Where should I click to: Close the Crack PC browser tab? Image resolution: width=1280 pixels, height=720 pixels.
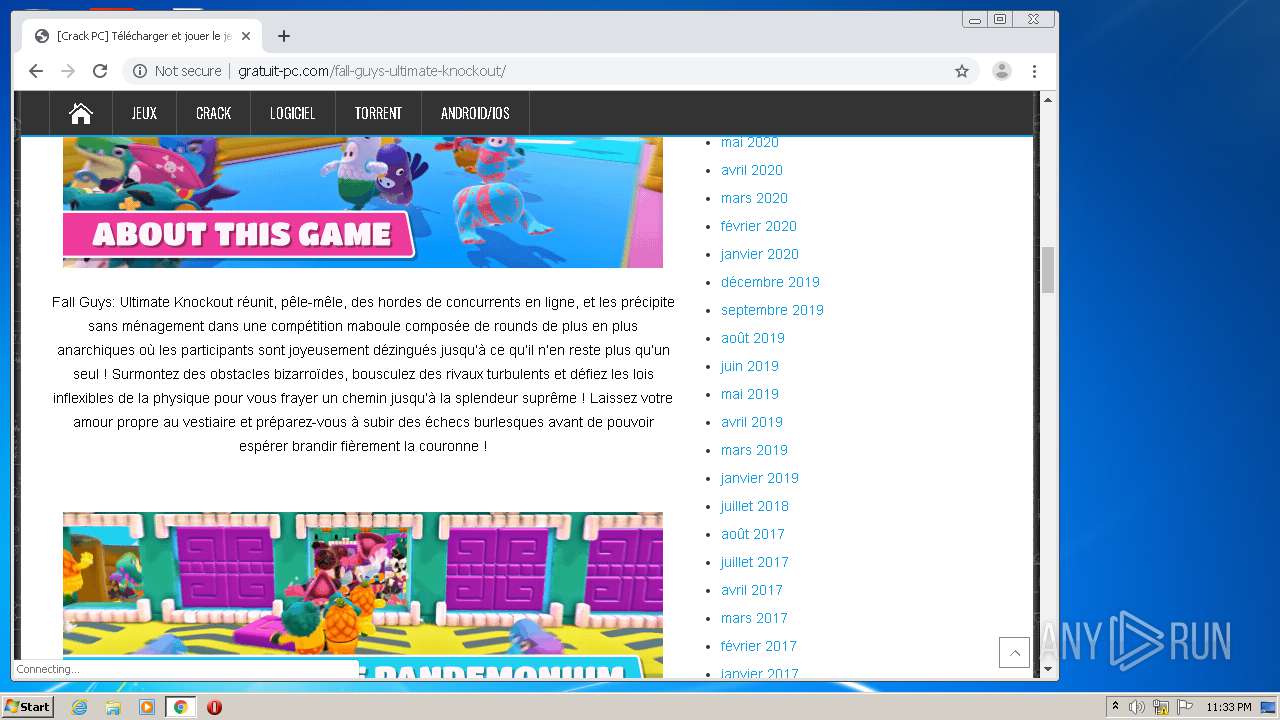246,36
